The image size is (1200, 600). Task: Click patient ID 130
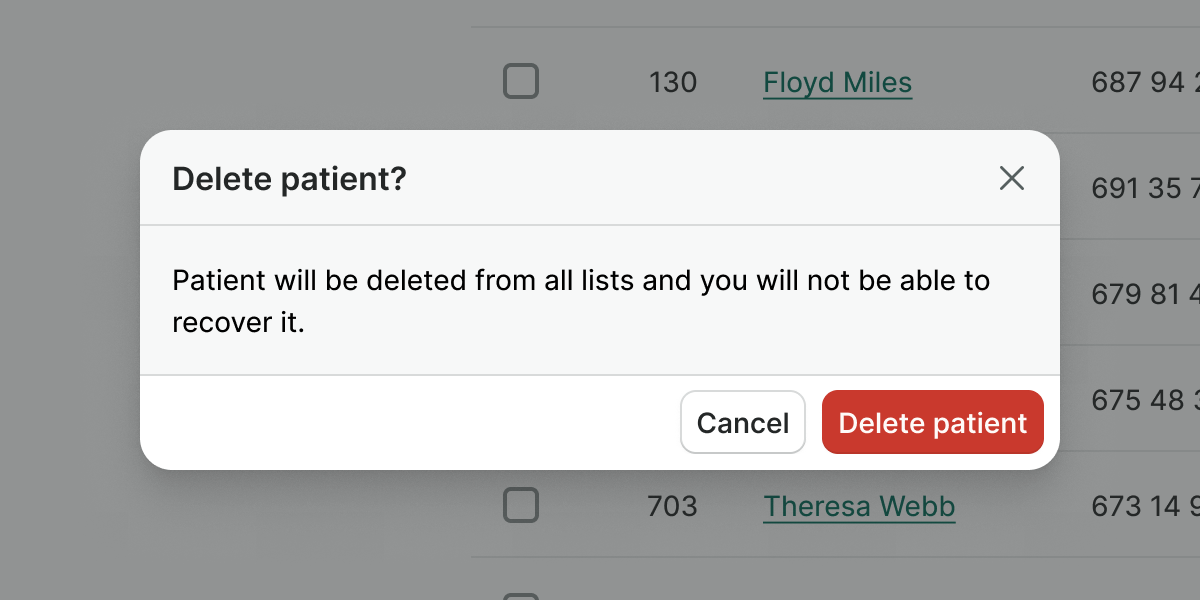pyautogui.click(x=672, y=82)
